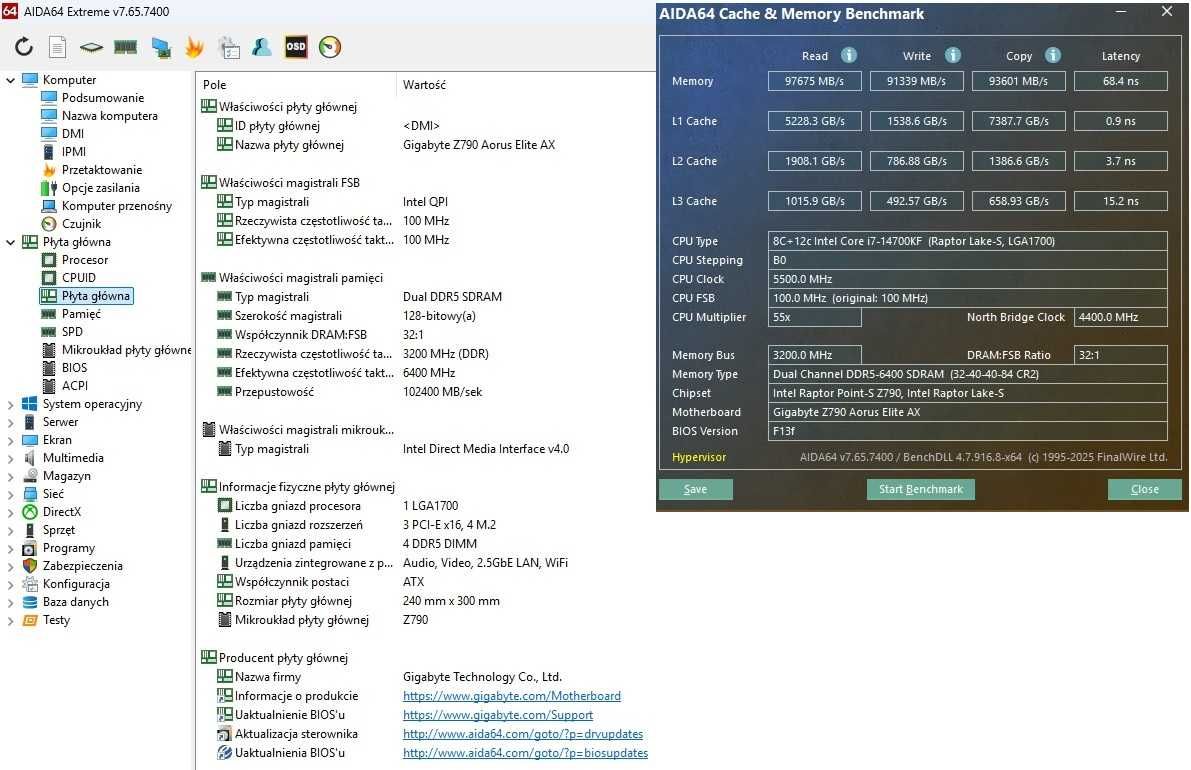Open aida64 drvupdates link
1191x770 pixels.
tap(523, 734)
